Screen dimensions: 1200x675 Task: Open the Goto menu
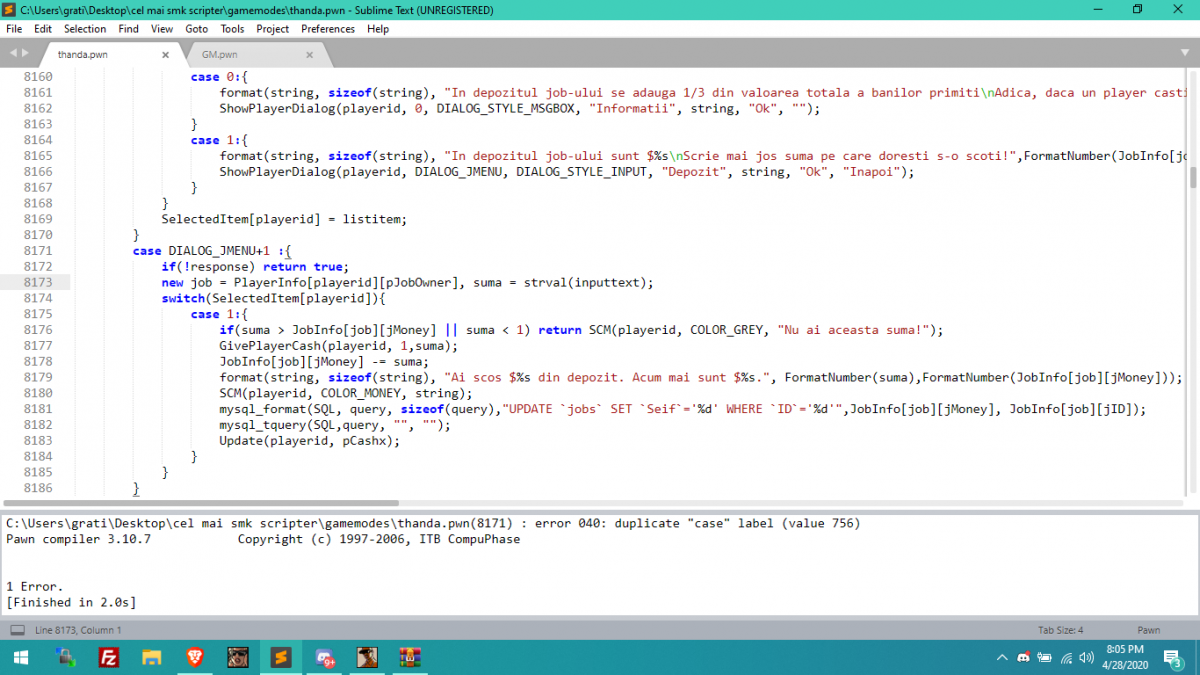196,29
